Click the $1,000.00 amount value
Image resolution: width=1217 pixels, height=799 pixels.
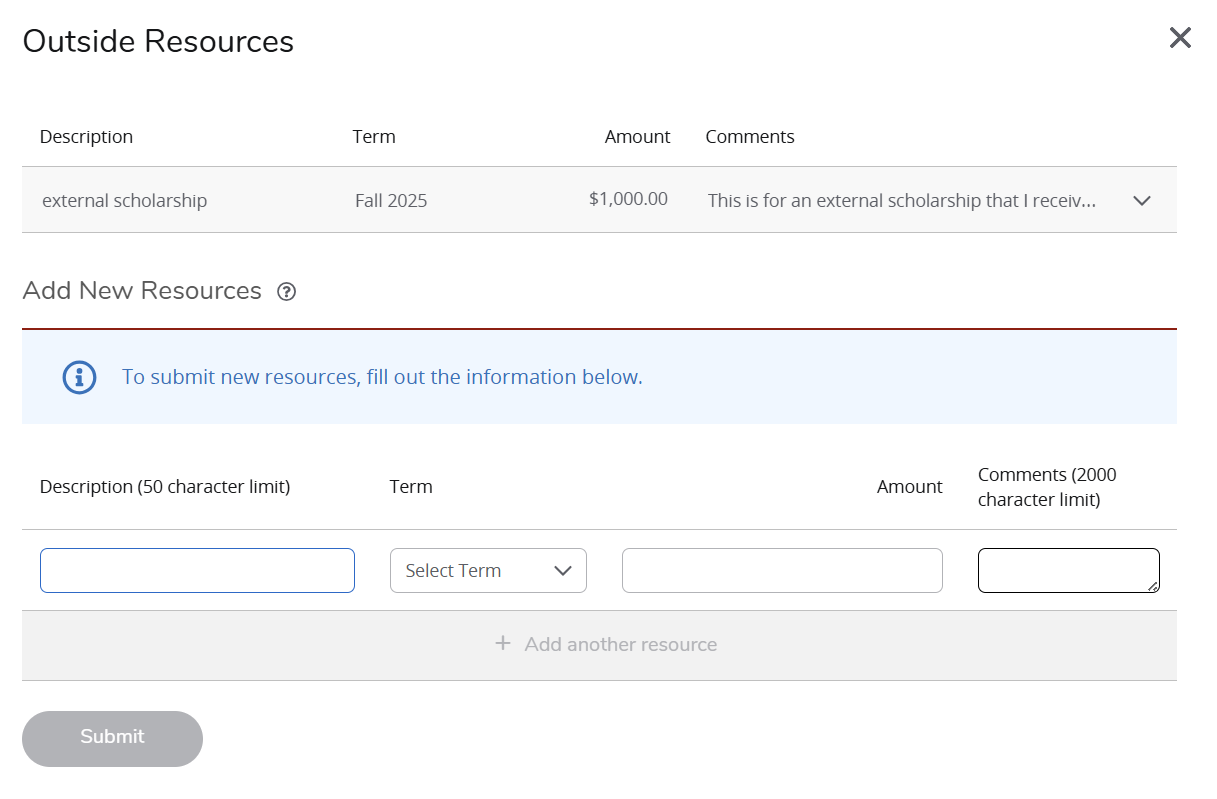[628, 199]
